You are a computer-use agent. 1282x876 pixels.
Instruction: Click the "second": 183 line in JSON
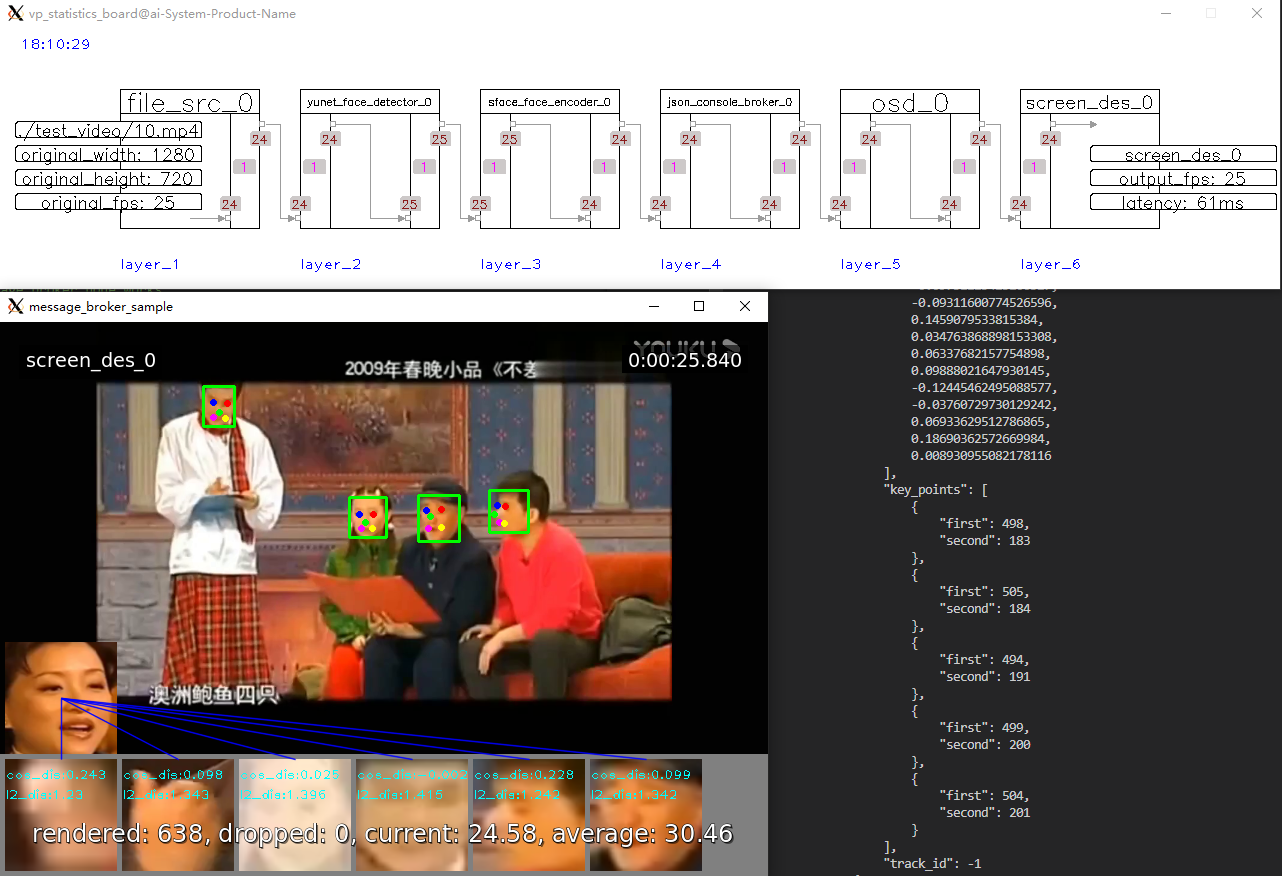point(984,540)
